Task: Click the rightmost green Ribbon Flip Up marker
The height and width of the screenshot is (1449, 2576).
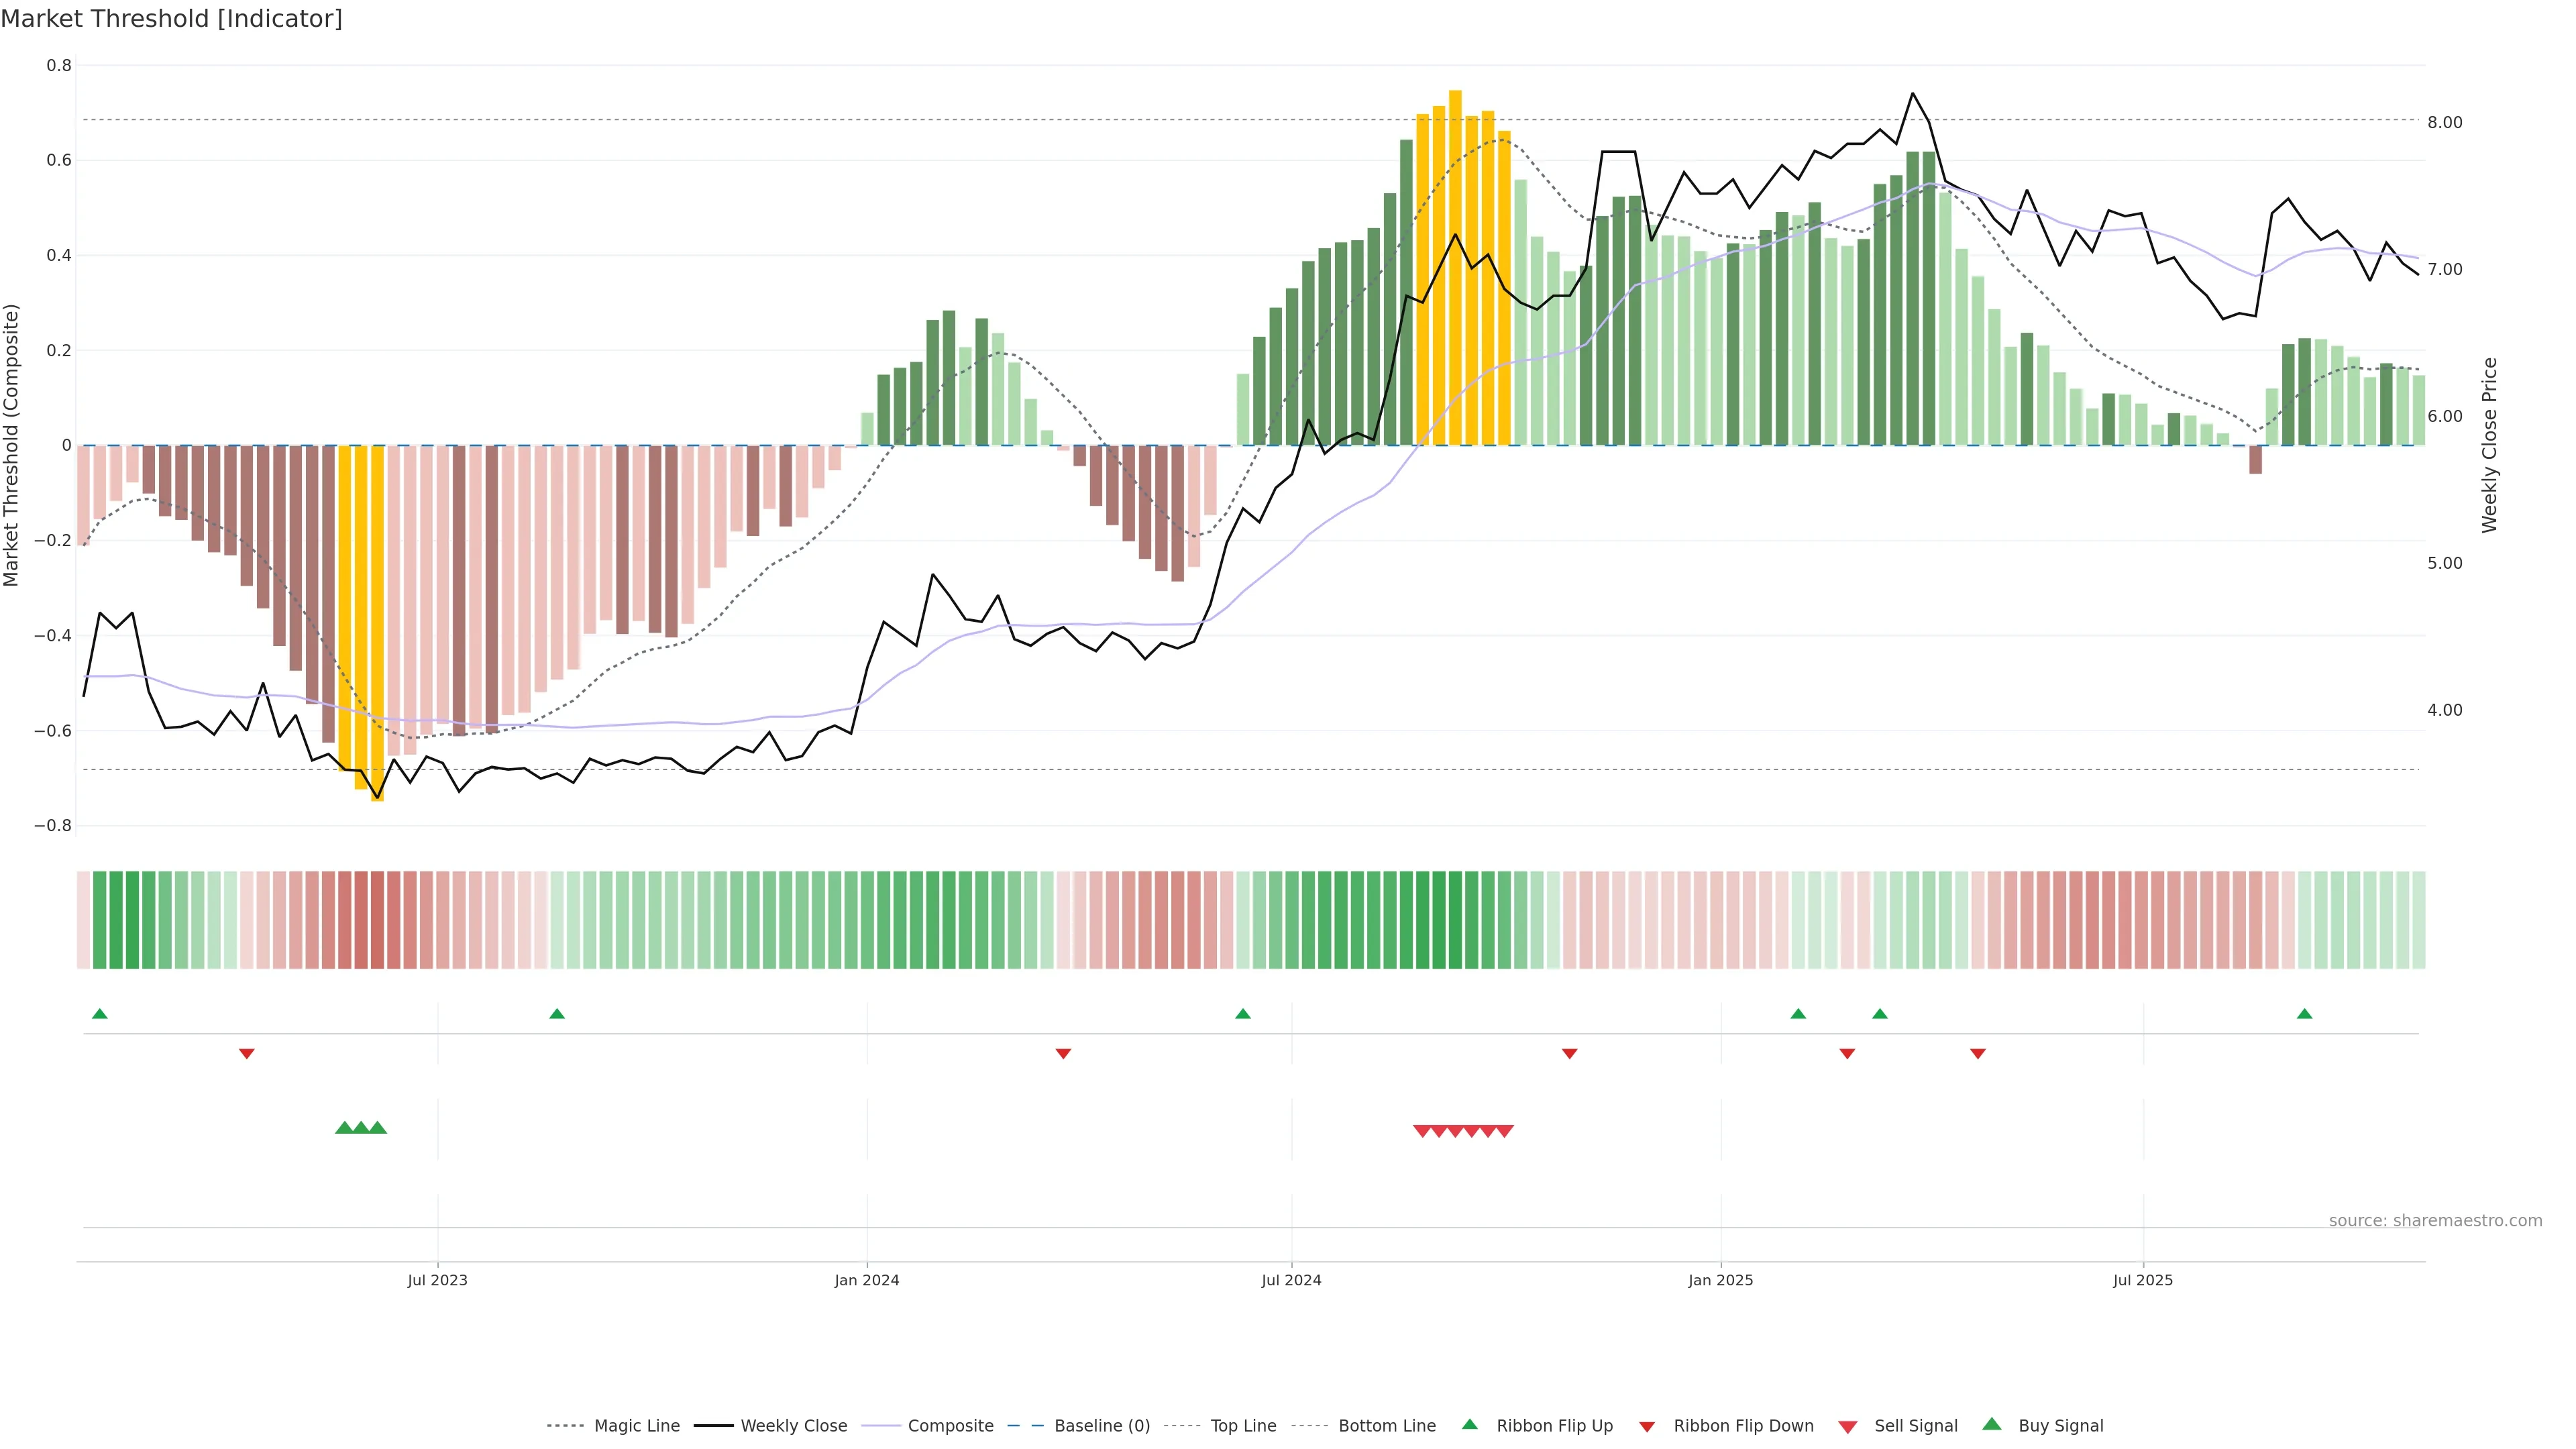Action: (x=2304, y=1014)
